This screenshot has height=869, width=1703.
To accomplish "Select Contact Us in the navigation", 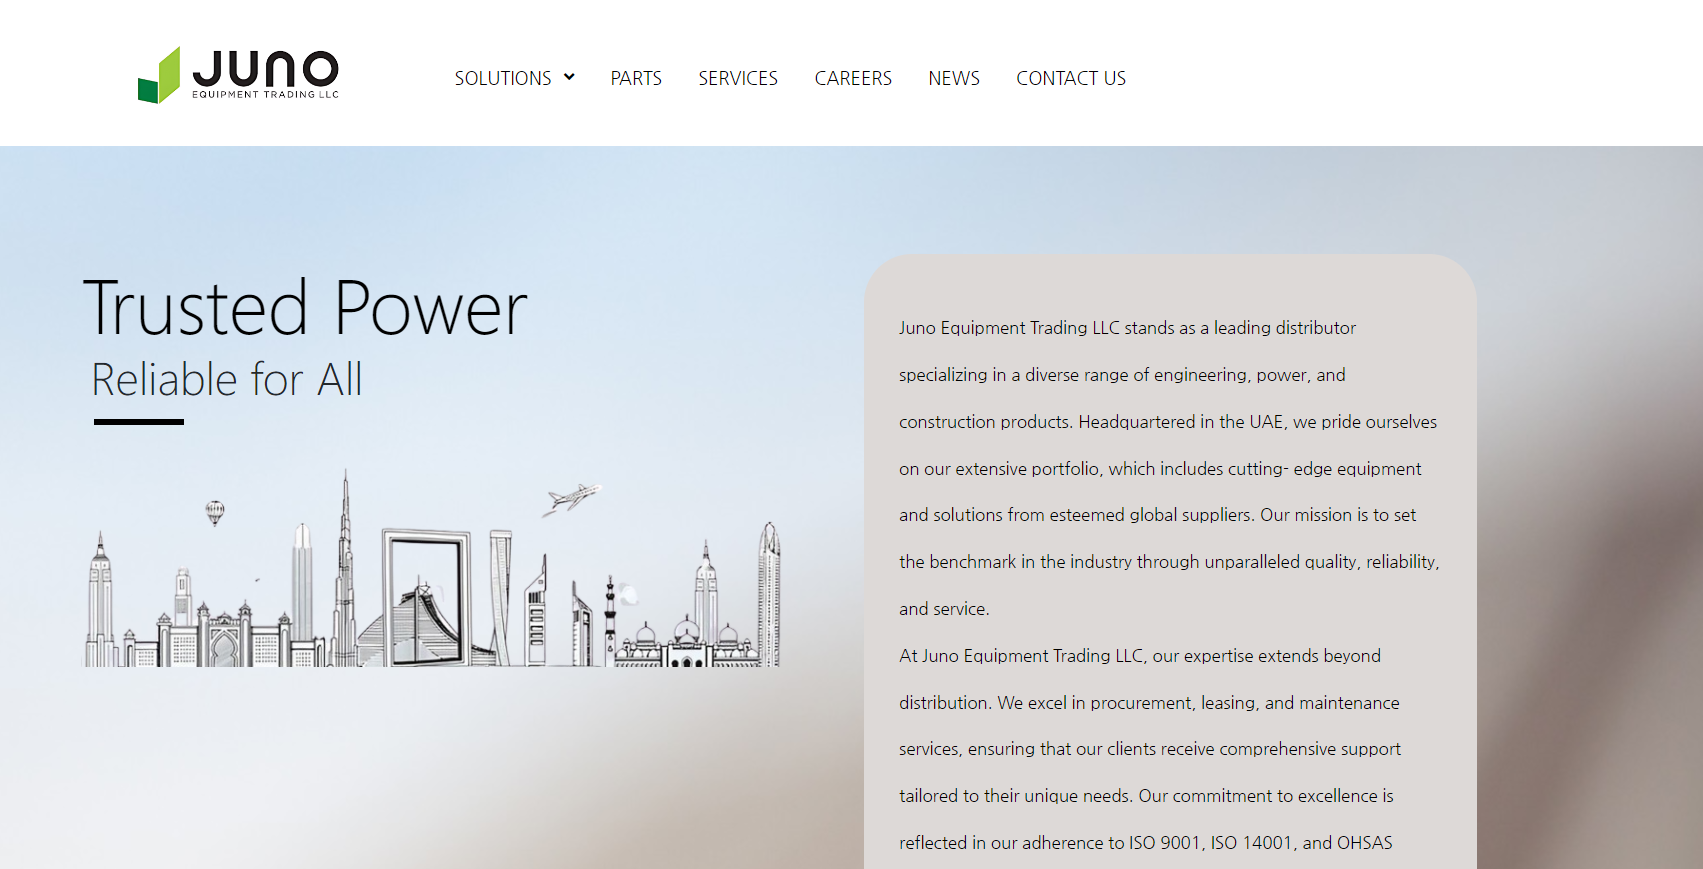I will coord(1071,78).
